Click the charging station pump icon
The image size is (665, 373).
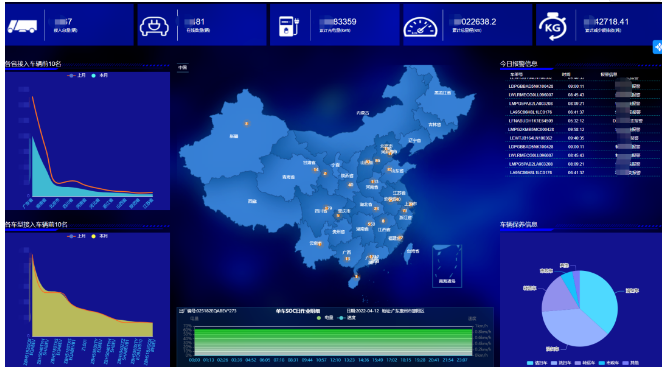[289, 26]
